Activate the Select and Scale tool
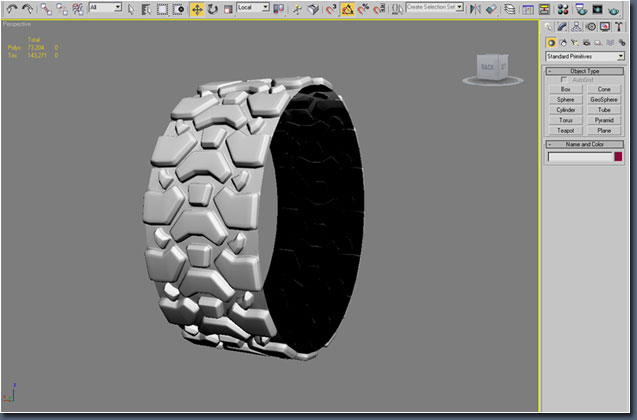 228,9
